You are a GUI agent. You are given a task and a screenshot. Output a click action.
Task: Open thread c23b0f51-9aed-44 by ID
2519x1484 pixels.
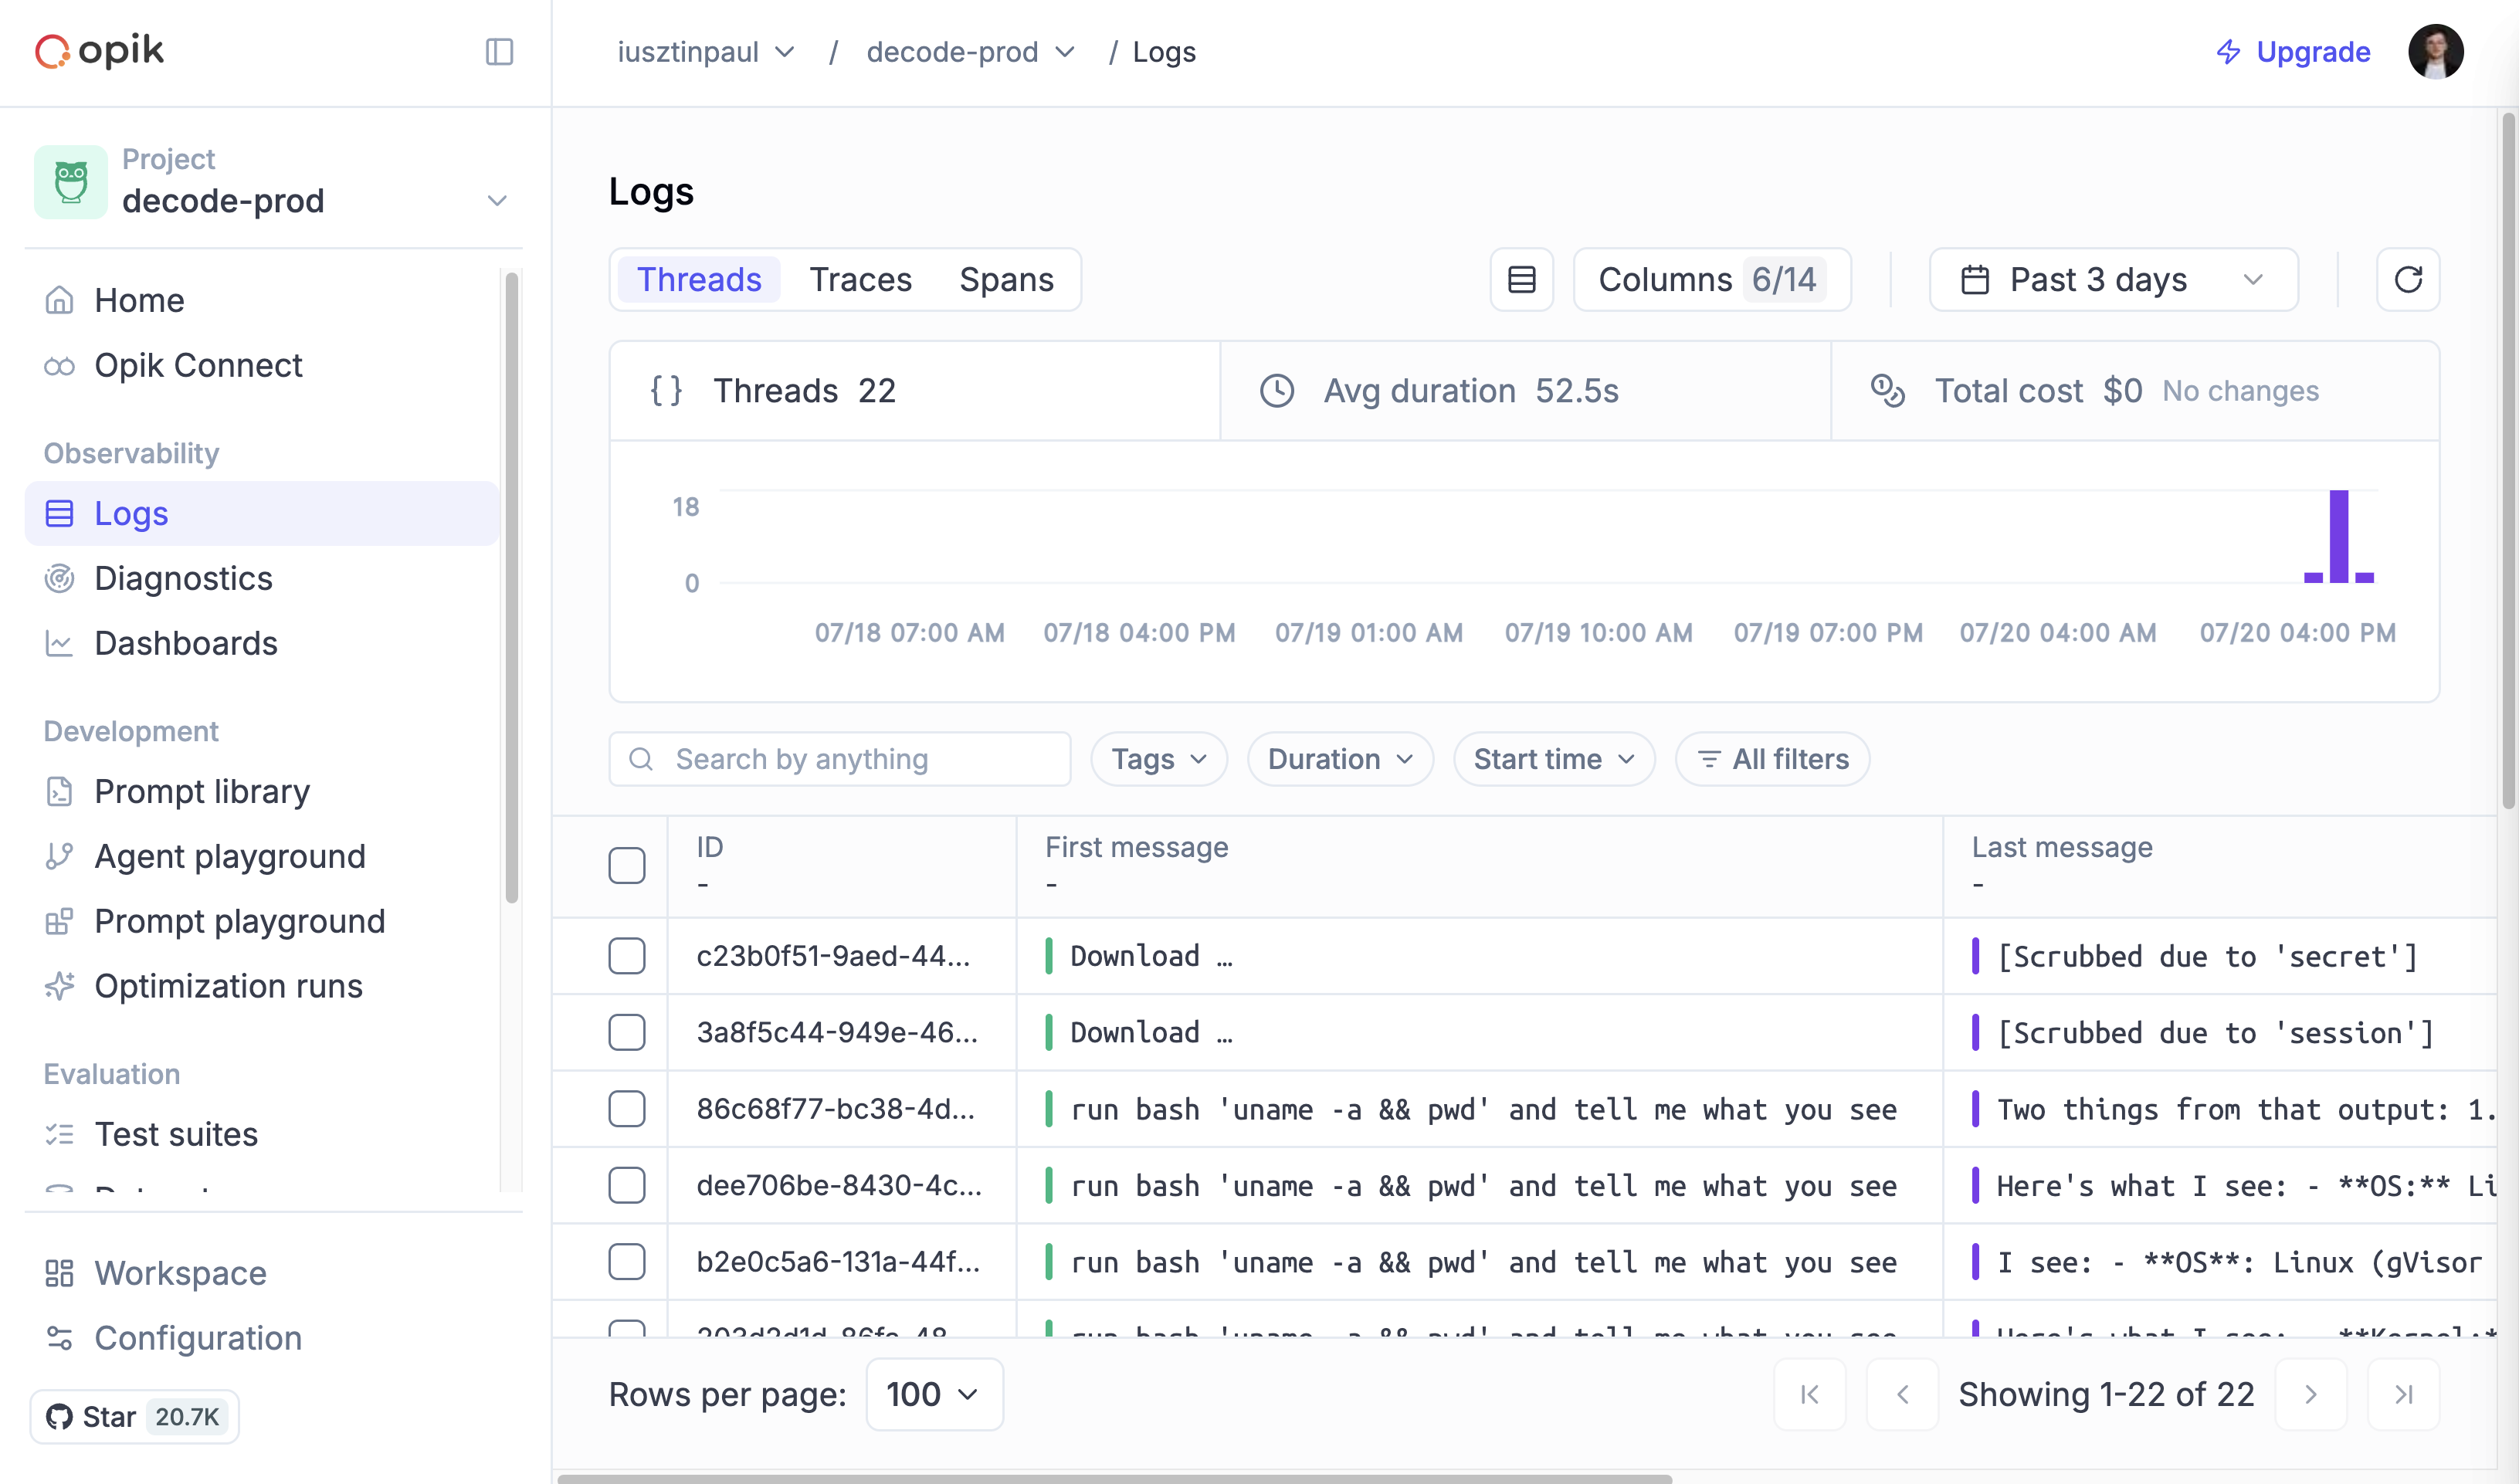[x=833, y=956]
